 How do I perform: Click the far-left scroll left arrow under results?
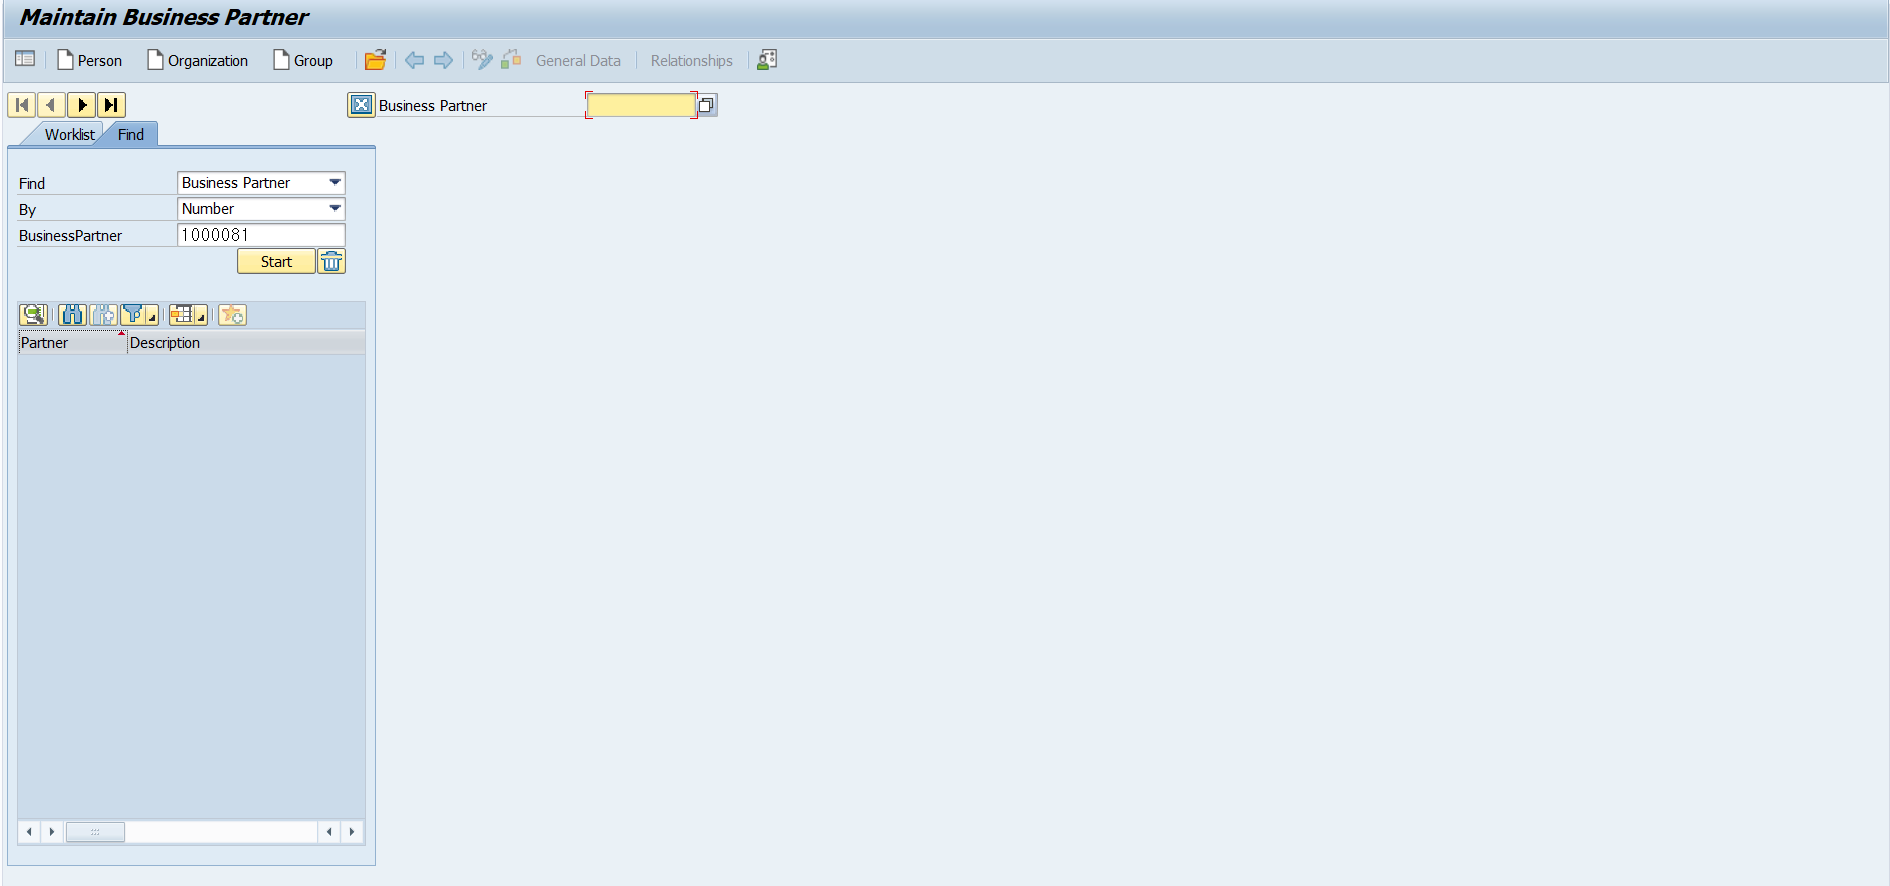29,832
